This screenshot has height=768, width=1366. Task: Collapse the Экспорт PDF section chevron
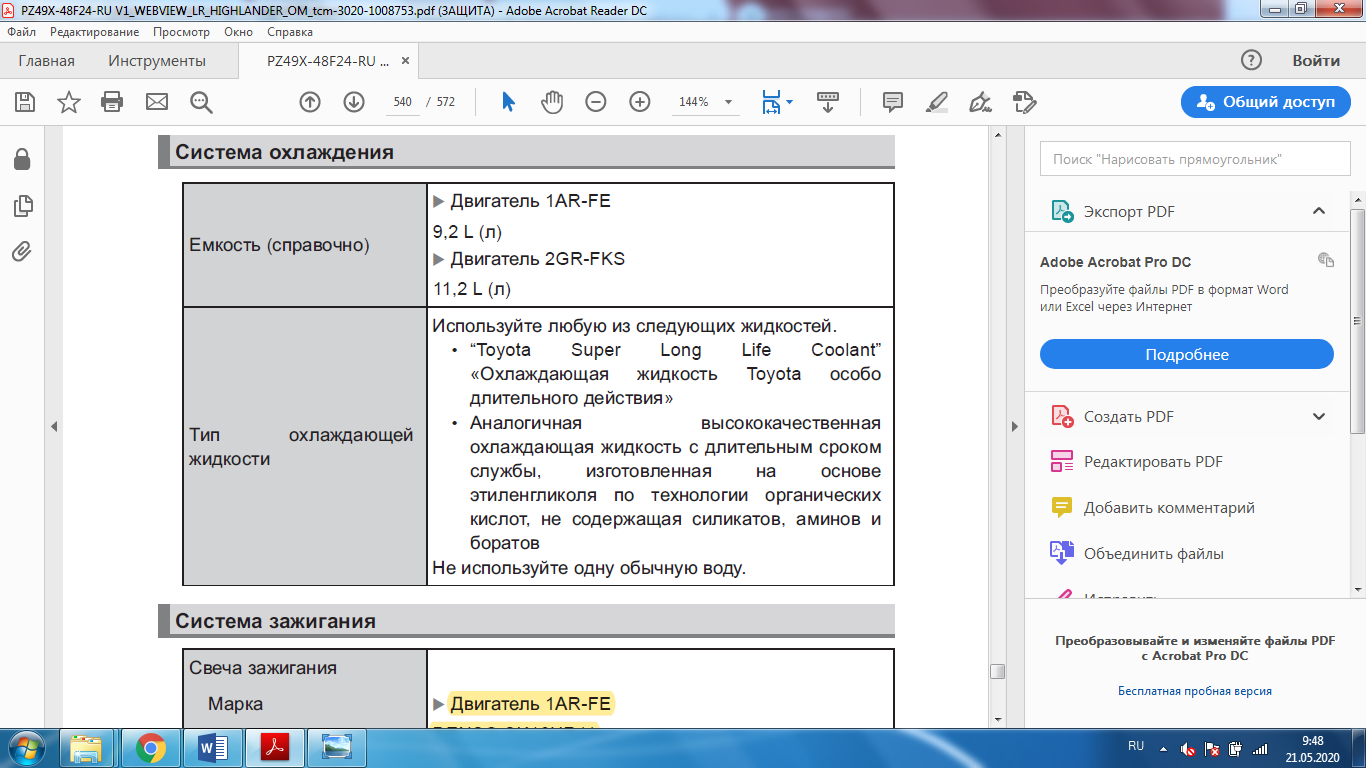(x=1319, y=211)
